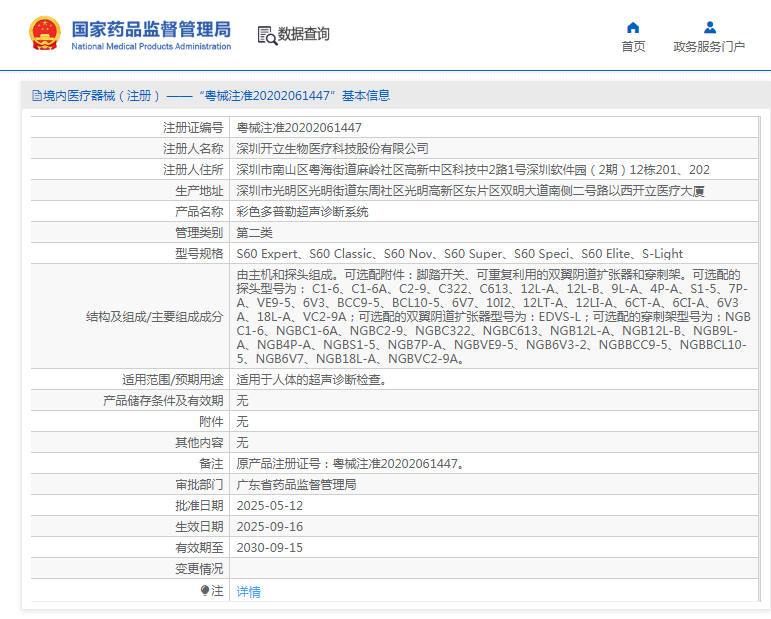Click the national emblem logo
771x619 pixels.
click(44, 34)
